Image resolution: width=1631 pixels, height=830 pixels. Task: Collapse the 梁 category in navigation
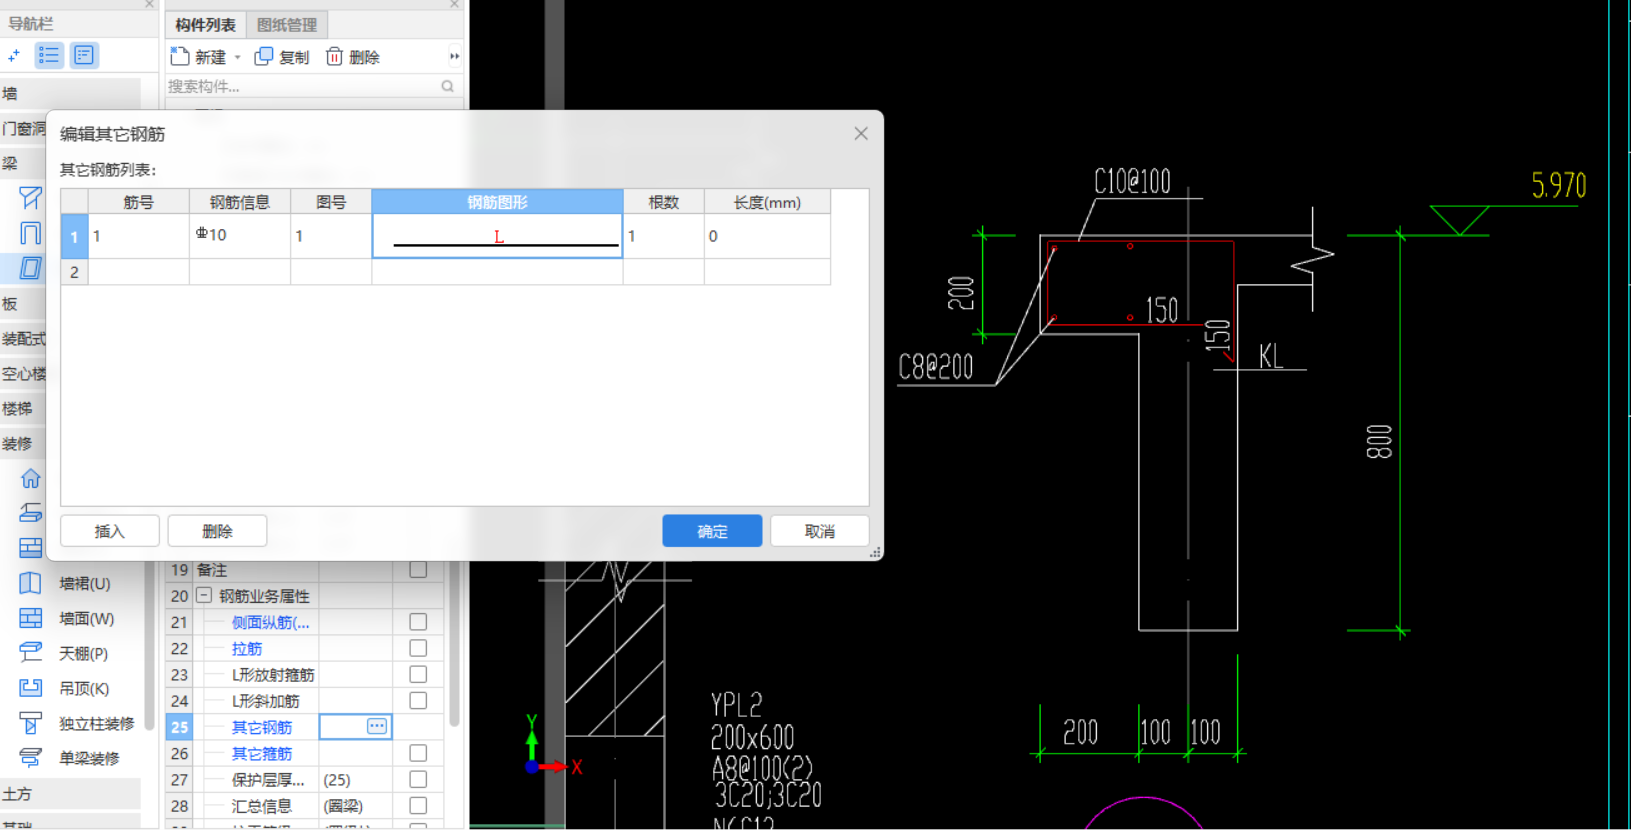(x=23, y=163)
